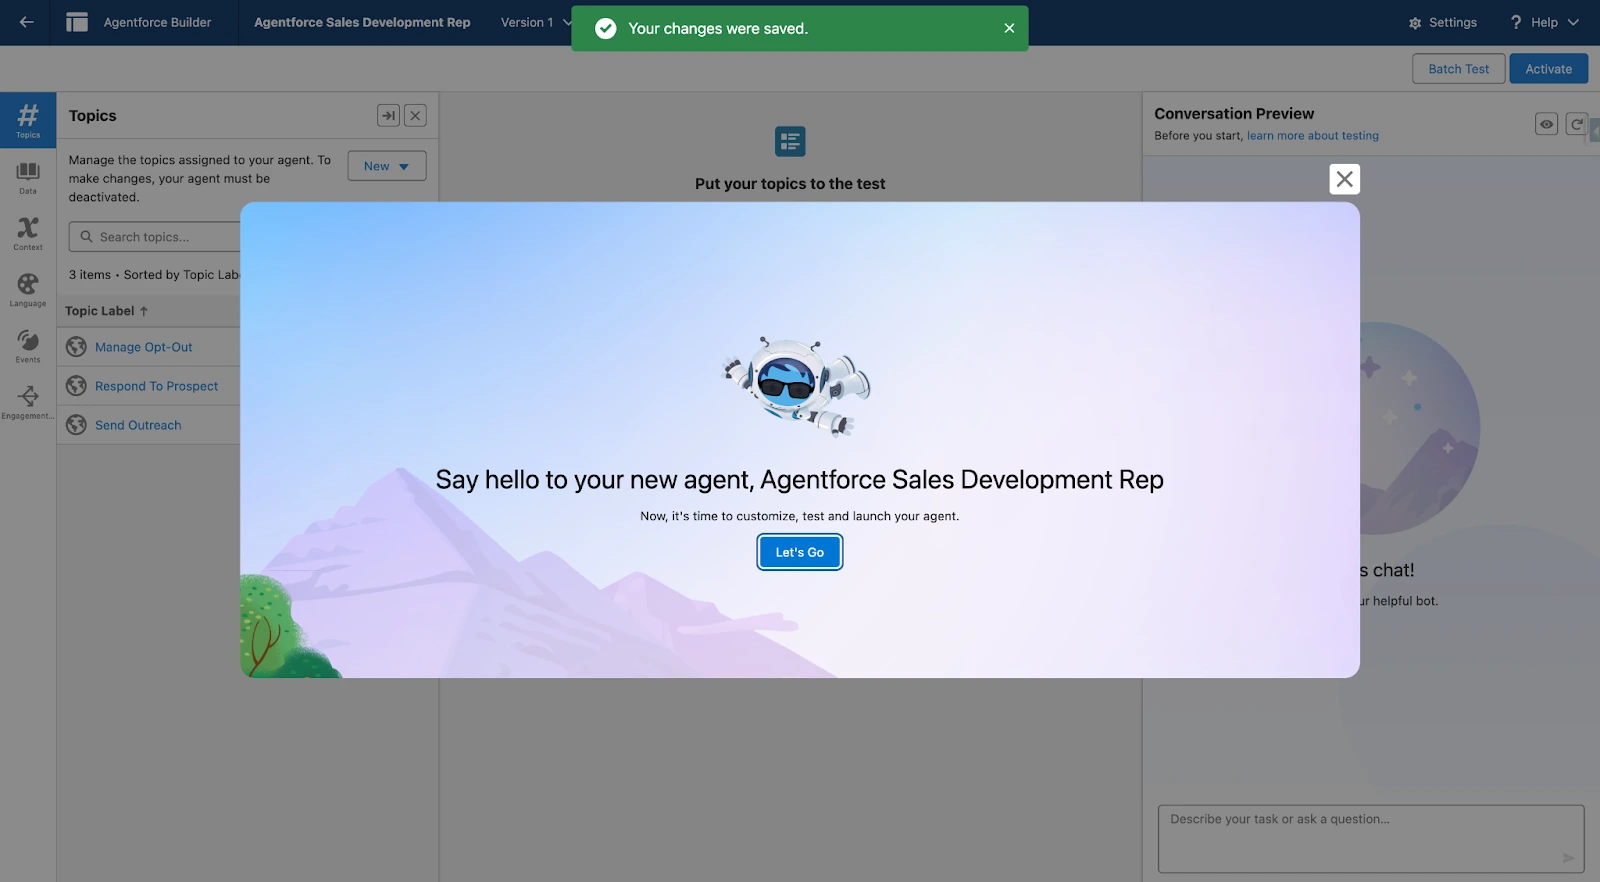Image resolution: width=1600 pixels, height=882 pixels.
Task: Open the Language sidebar tab
Action: point(28,289)
